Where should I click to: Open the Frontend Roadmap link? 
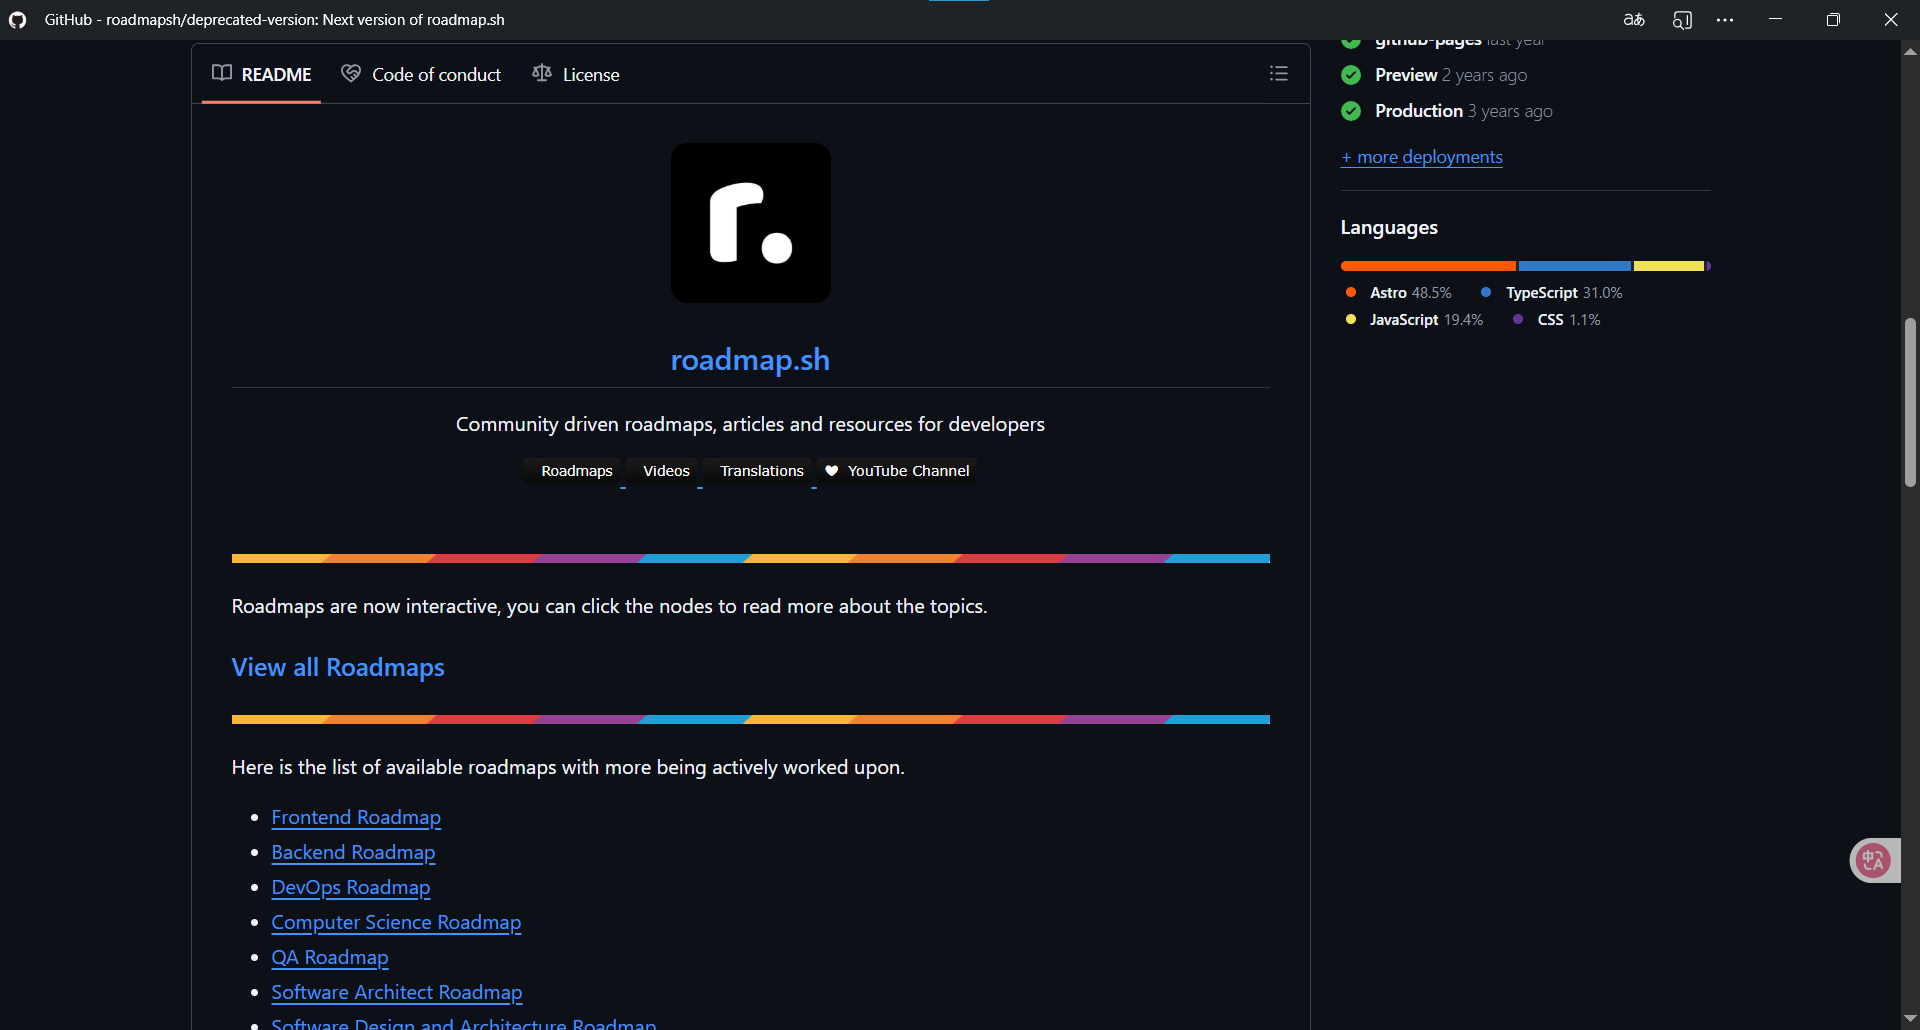pyautogui.click(x=356, y=817)
